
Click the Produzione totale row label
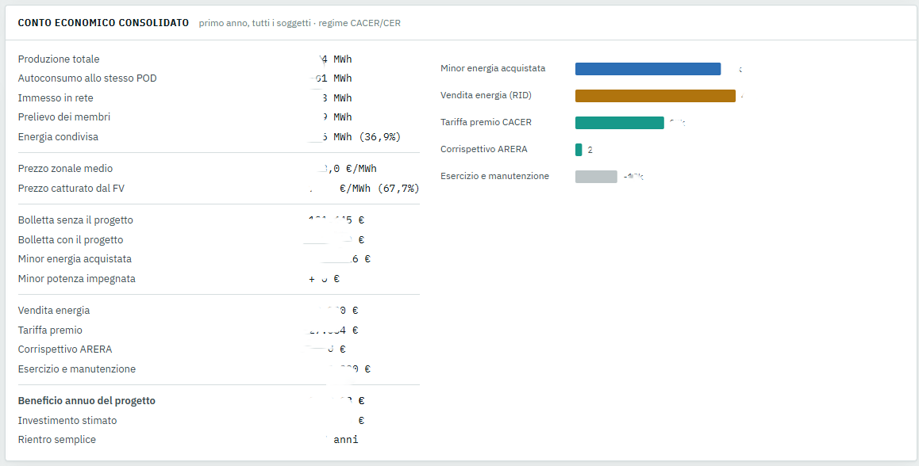point(59,59)
